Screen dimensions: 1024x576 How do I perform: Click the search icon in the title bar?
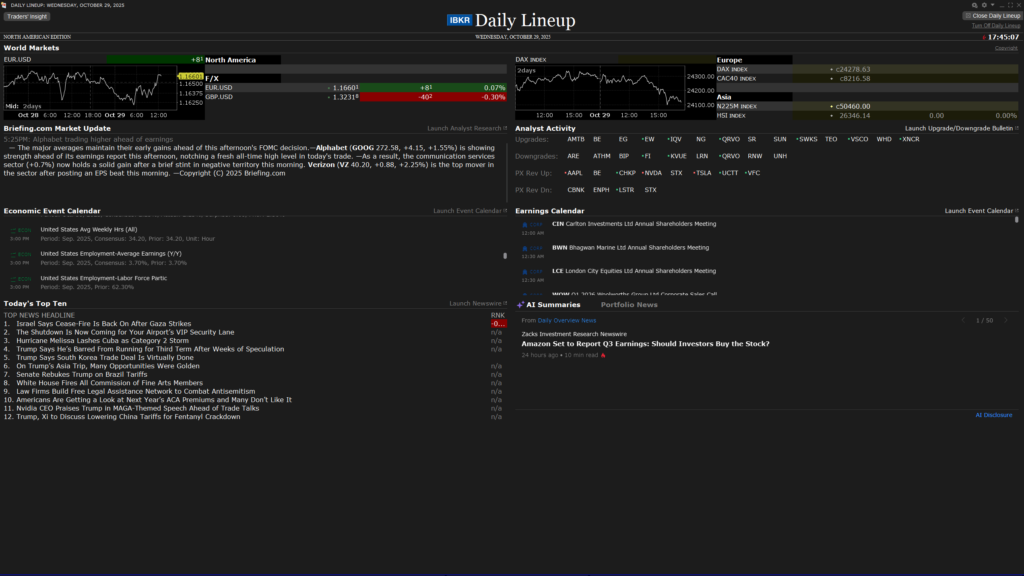[973, 5]
